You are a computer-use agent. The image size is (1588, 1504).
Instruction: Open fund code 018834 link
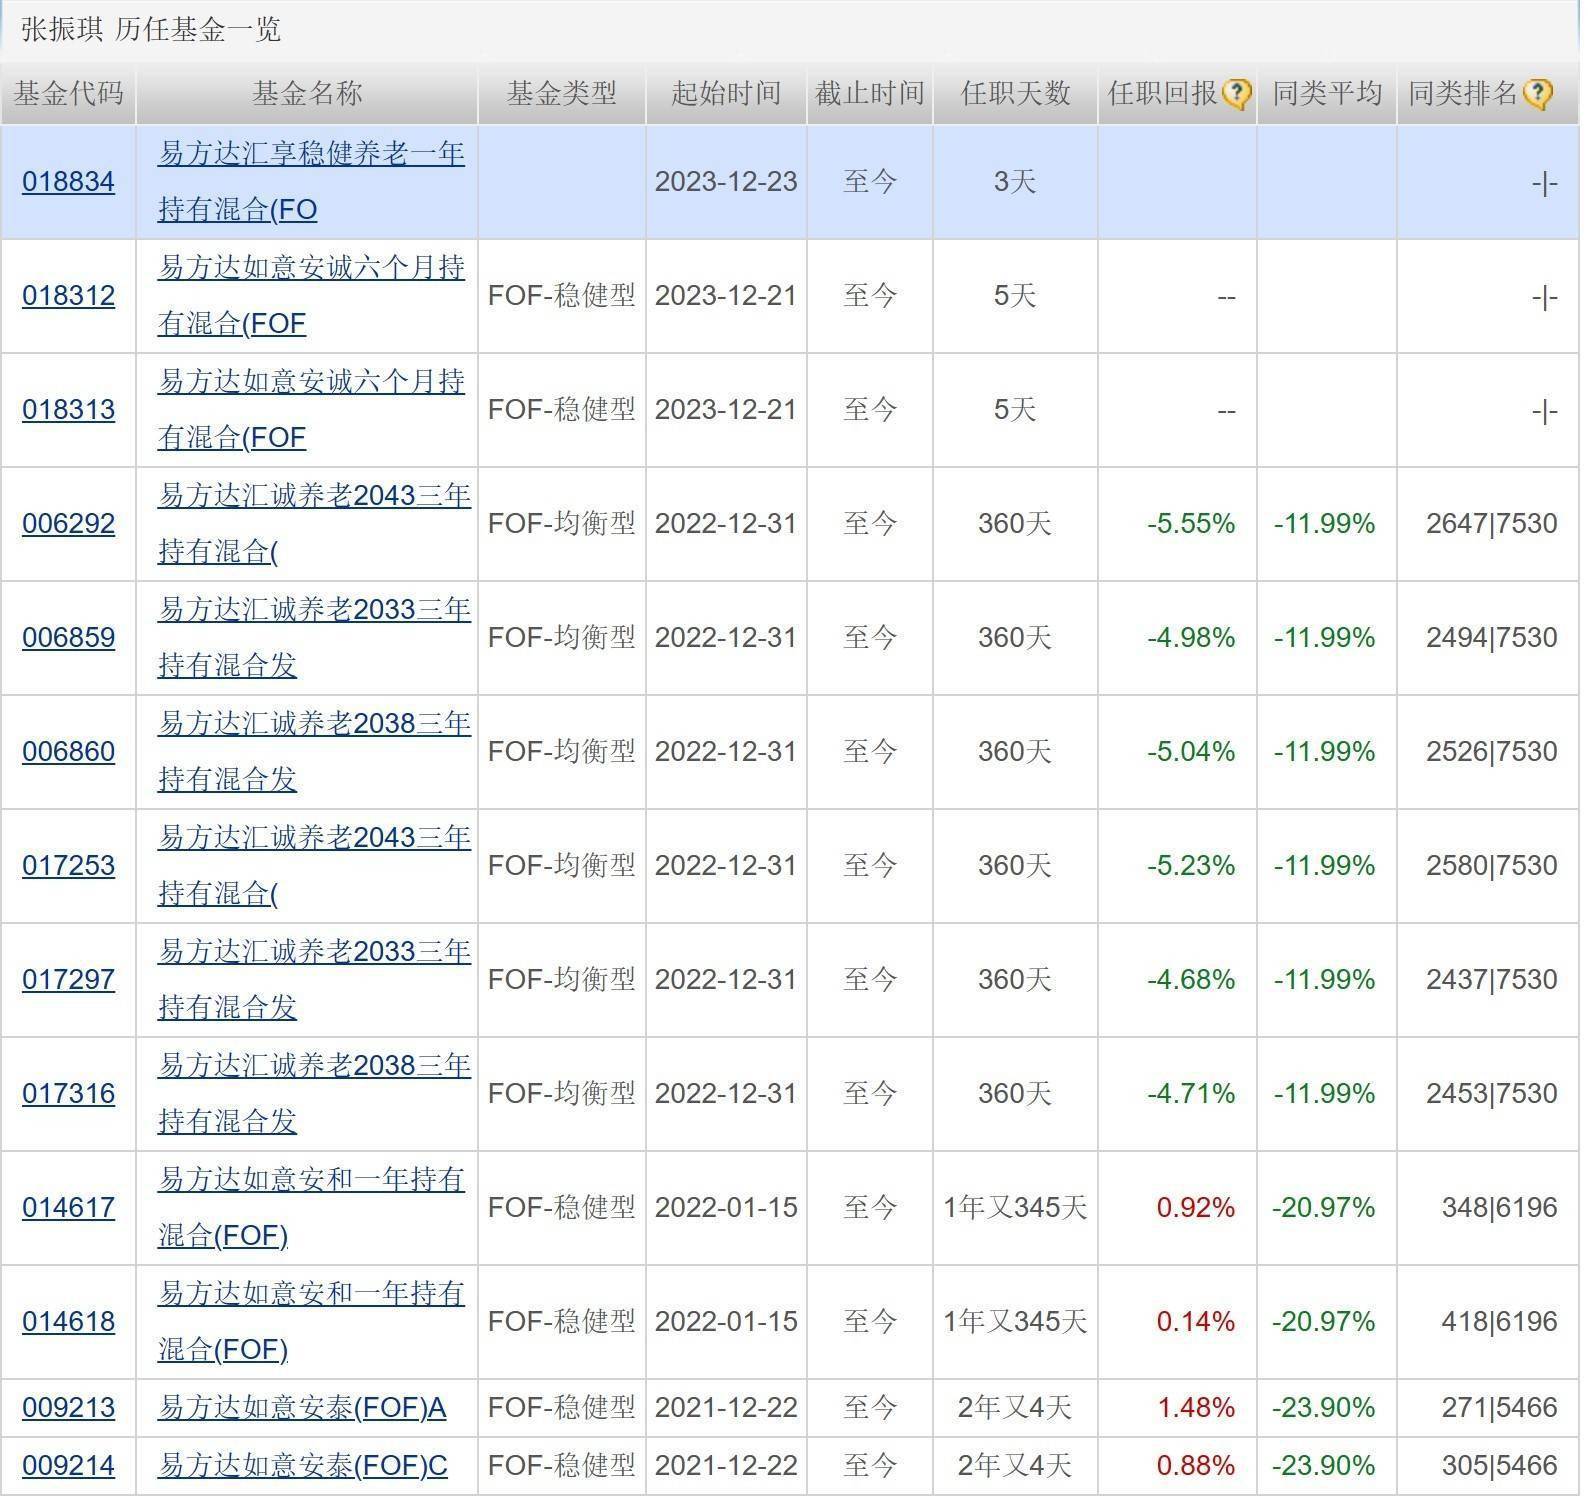click(x=68, y=182)
